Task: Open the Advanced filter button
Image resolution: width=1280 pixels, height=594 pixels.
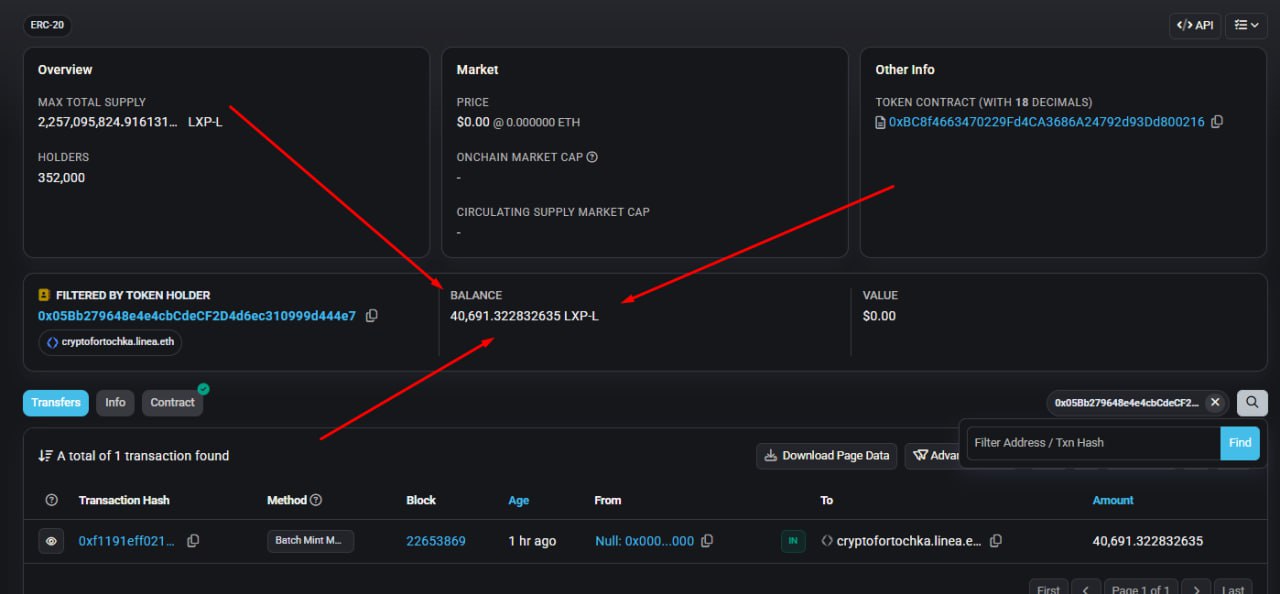Action: pyautogui.click(x=932, y=455)
